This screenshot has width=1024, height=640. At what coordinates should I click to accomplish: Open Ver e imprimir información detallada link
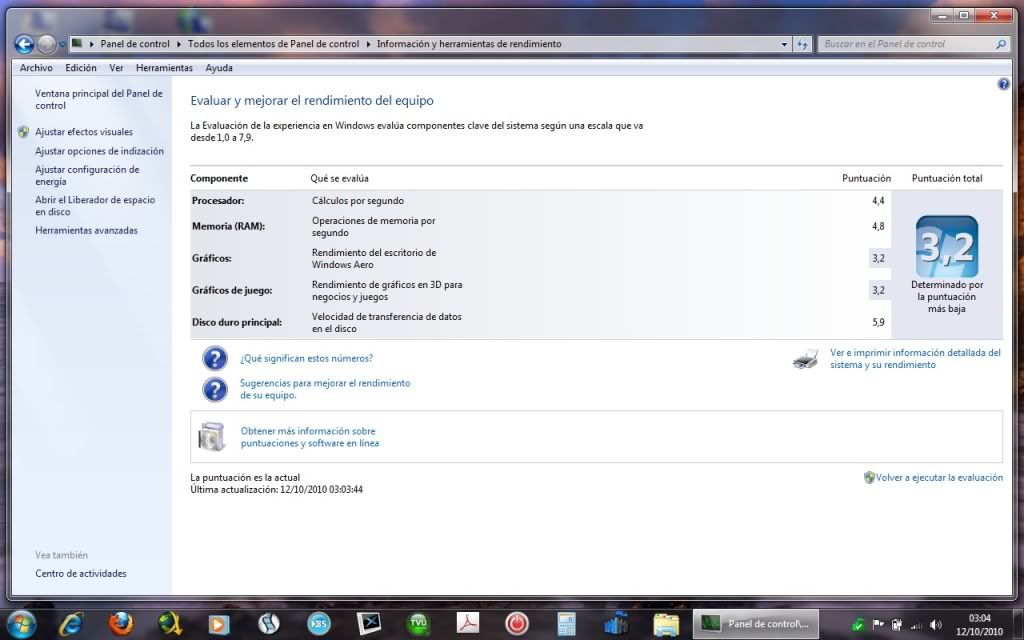pos(915,359)
